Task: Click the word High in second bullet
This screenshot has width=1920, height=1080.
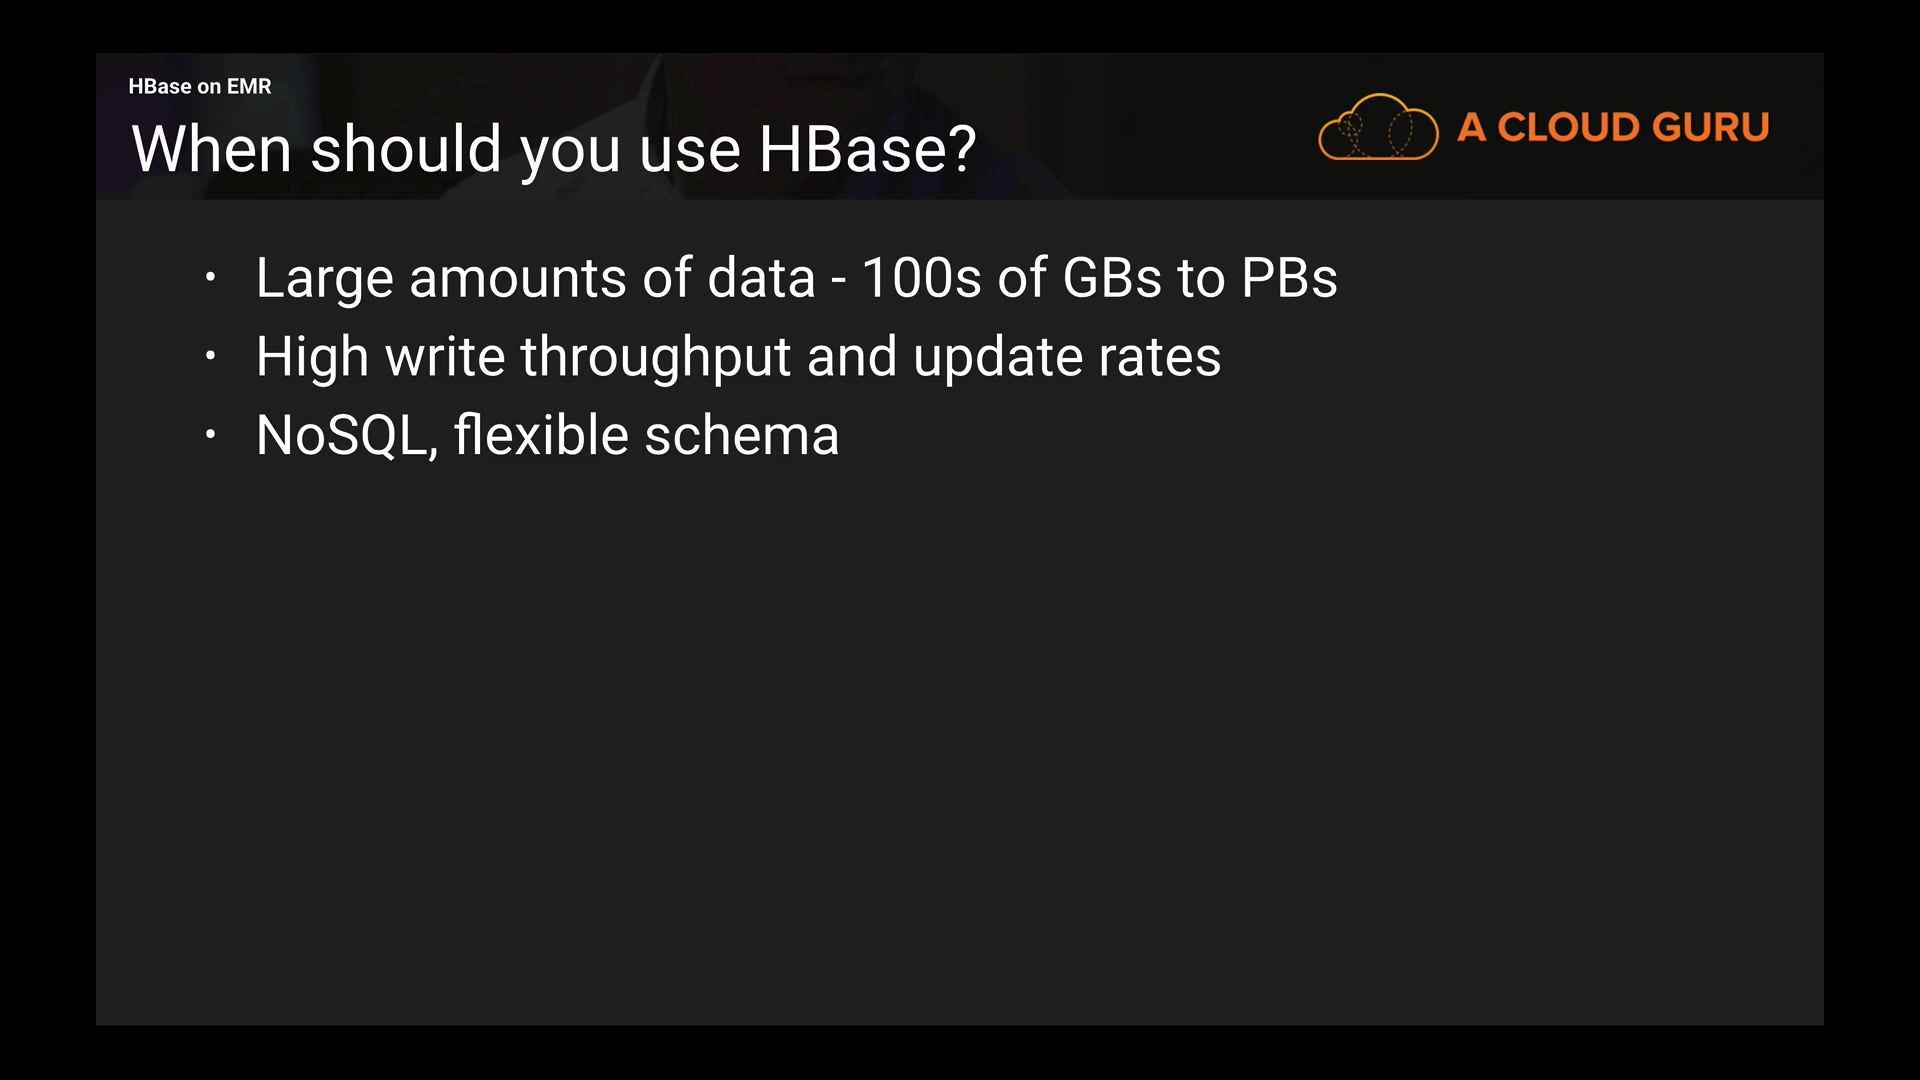Action: 312,357
